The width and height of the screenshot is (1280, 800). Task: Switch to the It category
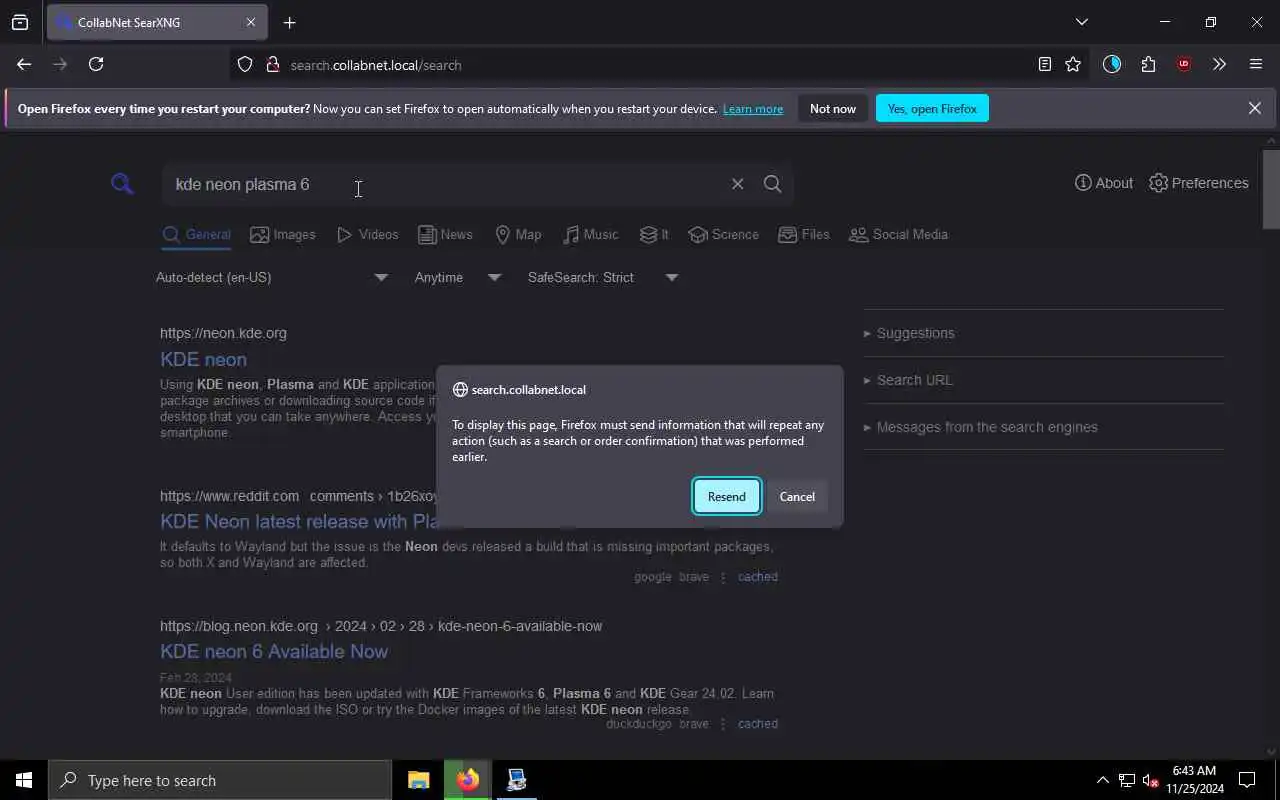tap(654, 235)
